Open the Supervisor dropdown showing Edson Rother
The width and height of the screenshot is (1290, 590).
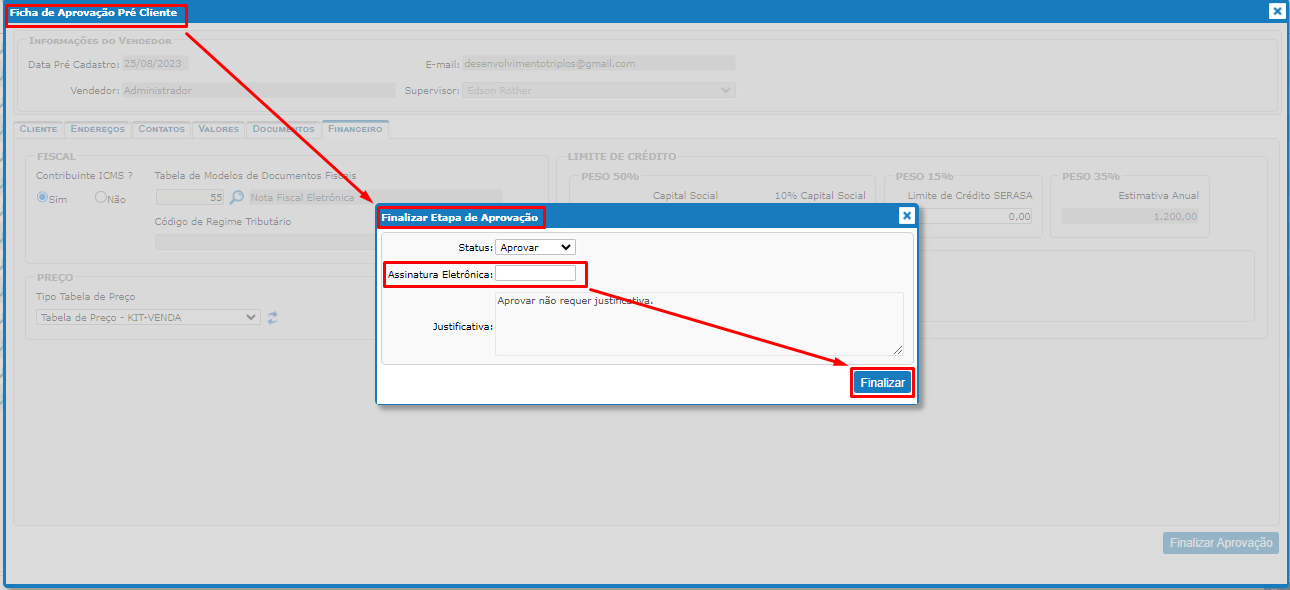(x=598, y=90)
